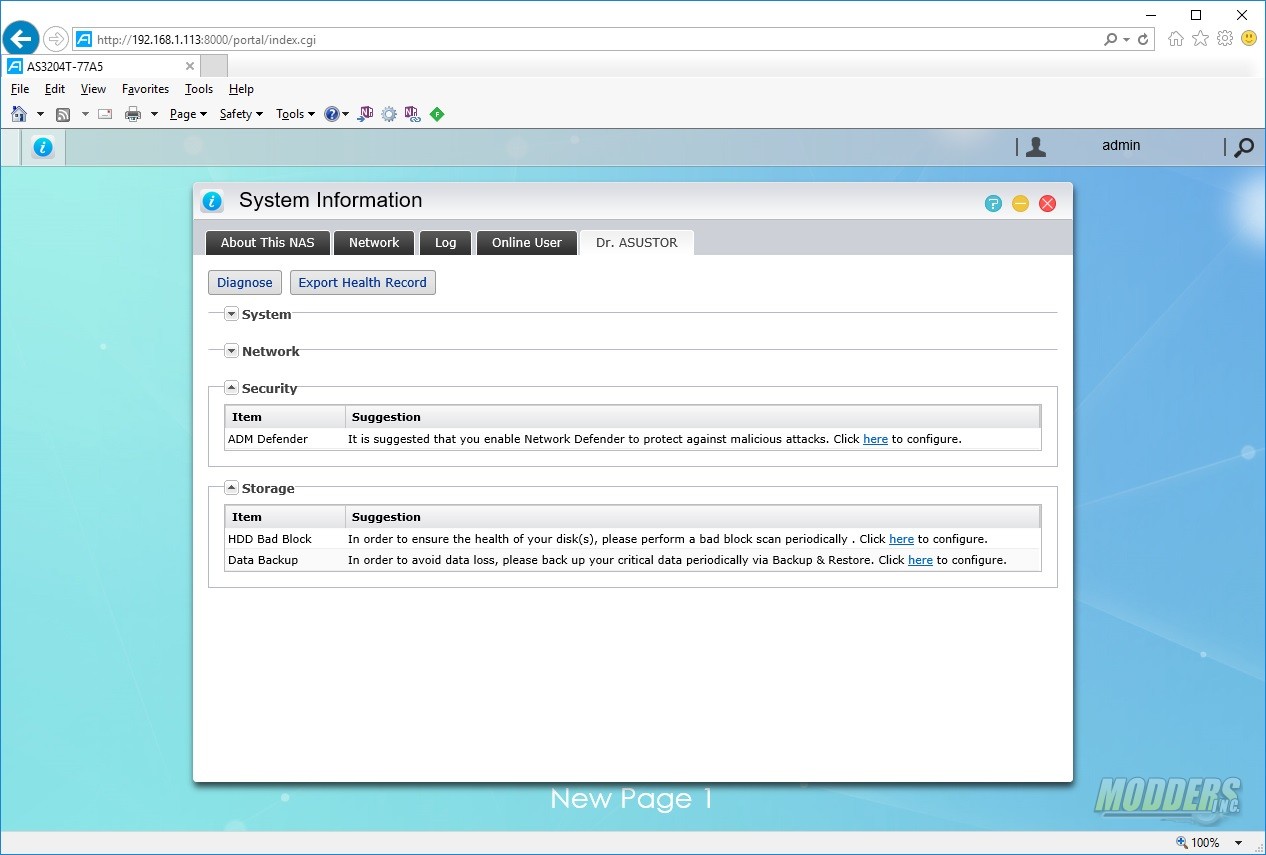The image size is (1266, 855).
Task: Click the Read Mail envelope icon
Action: click(x=105, y=114)
